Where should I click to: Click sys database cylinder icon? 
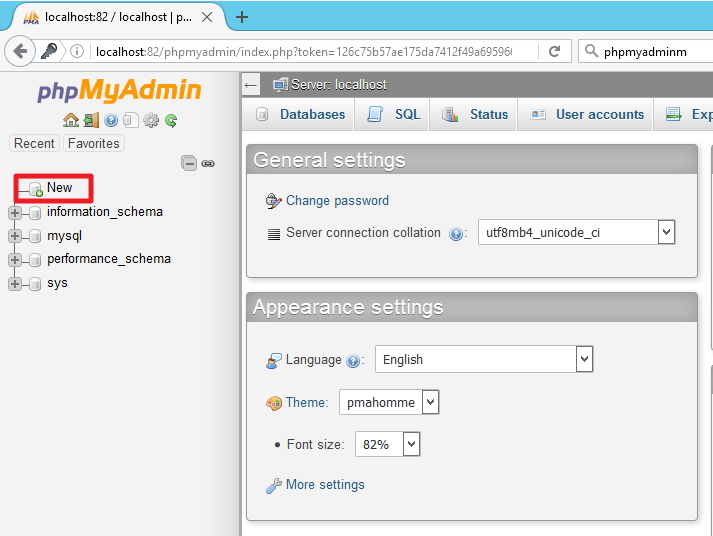[x=35, y=284]
